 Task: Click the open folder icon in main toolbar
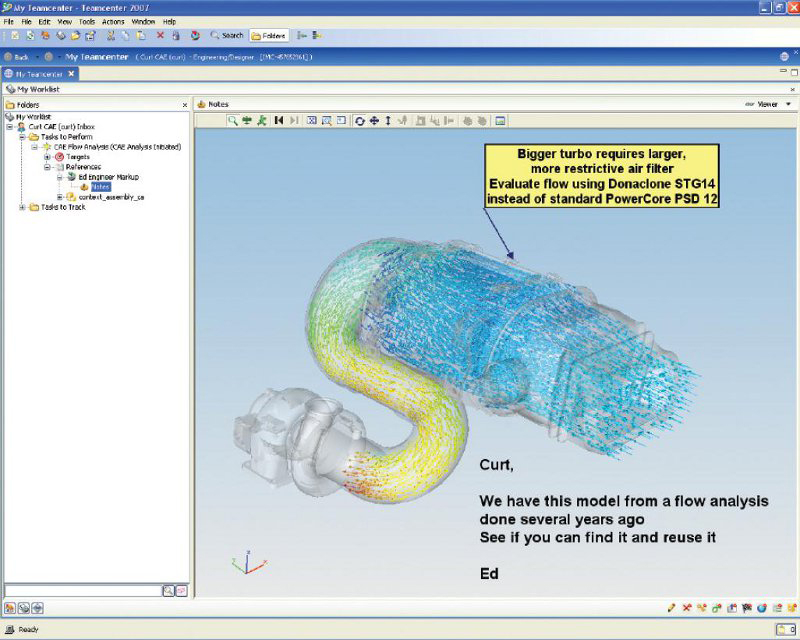pos(76,35)
